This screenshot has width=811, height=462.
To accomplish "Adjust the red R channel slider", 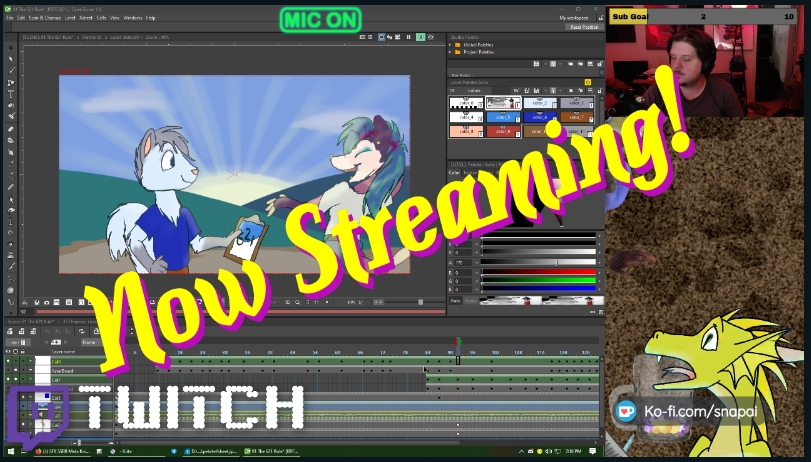I will pos(538,272).
